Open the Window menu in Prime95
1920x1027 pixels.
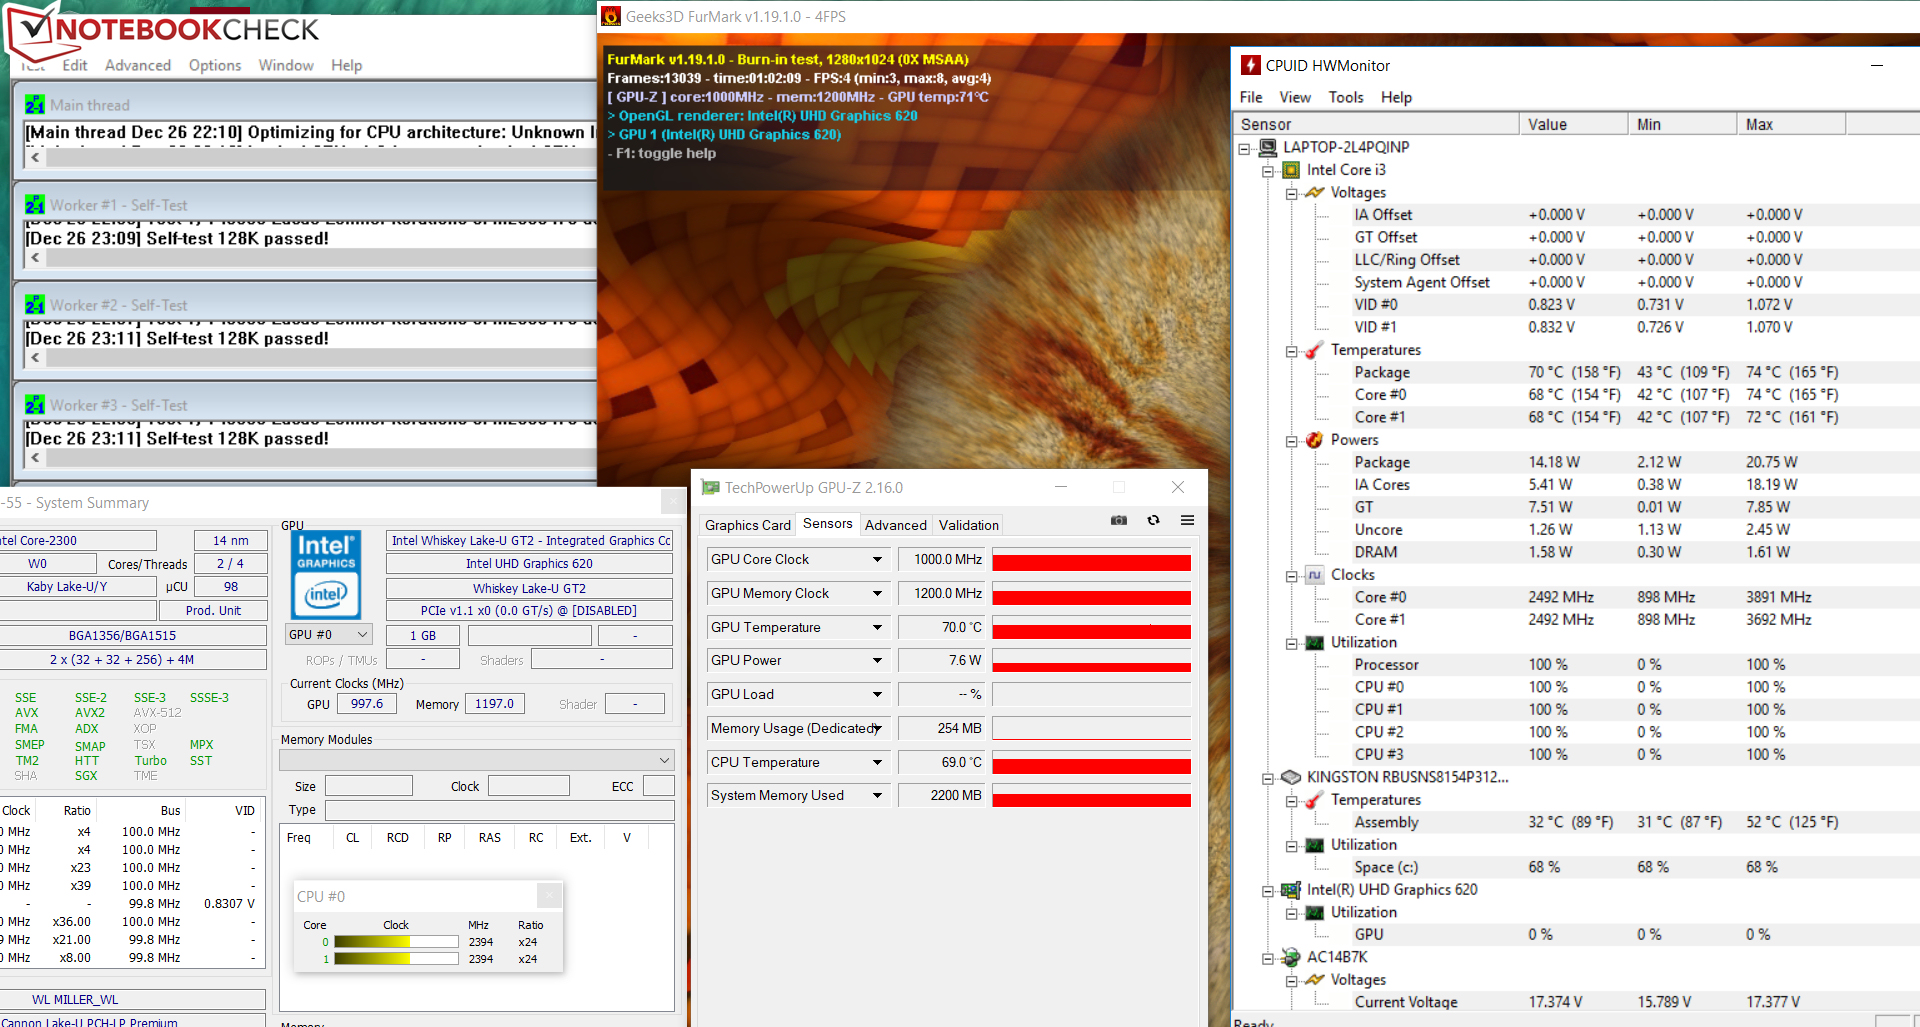286,65
